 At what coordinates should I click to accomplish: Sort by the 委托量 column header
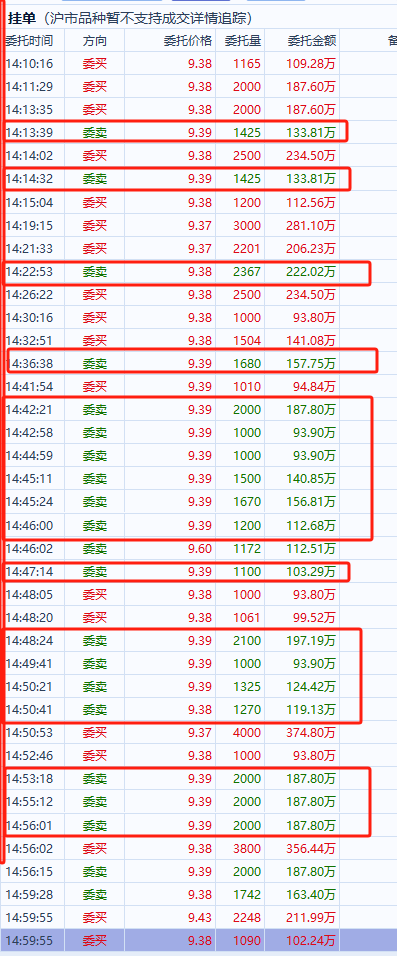243,41
